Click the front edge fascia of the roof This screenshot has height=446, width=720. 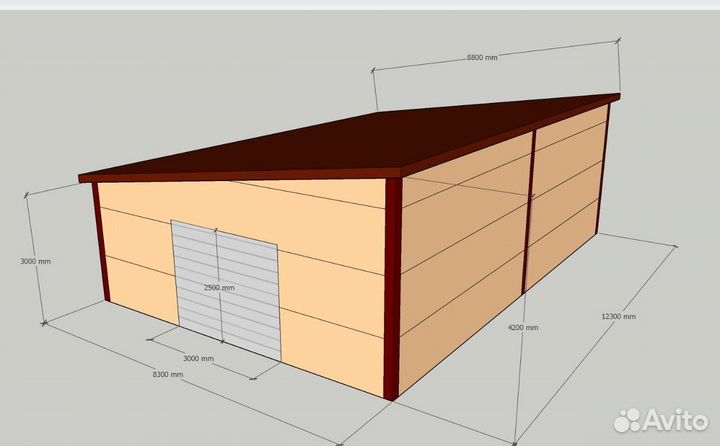point(240,176)
